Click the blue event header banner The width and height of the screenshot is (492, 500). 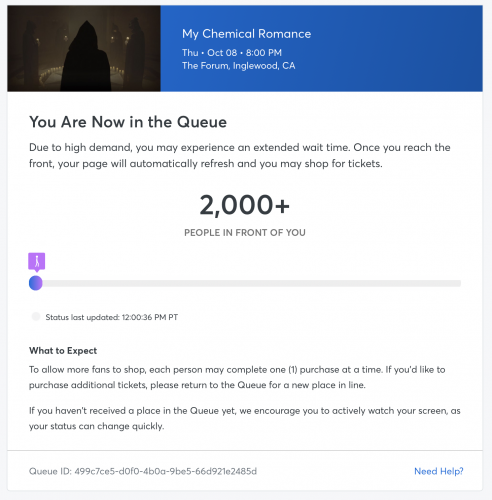click(x=322, y=48)
